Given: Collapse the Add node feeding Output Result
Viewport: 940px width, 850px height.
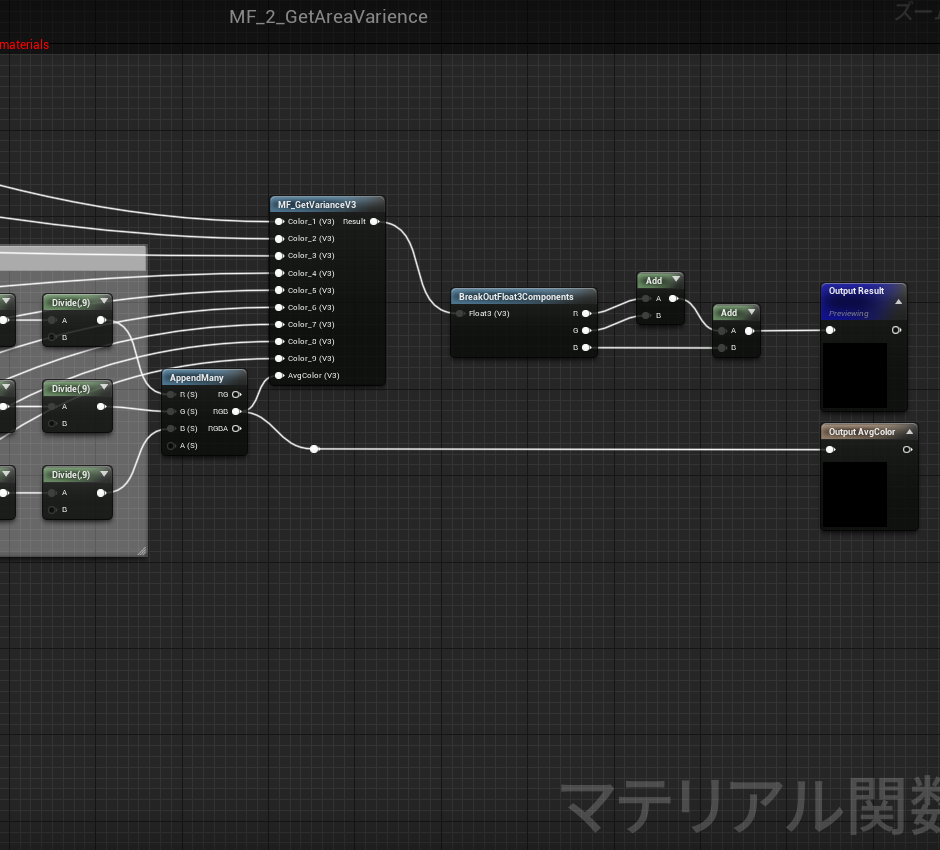Looking at the screenshot, I should [752, 312].
